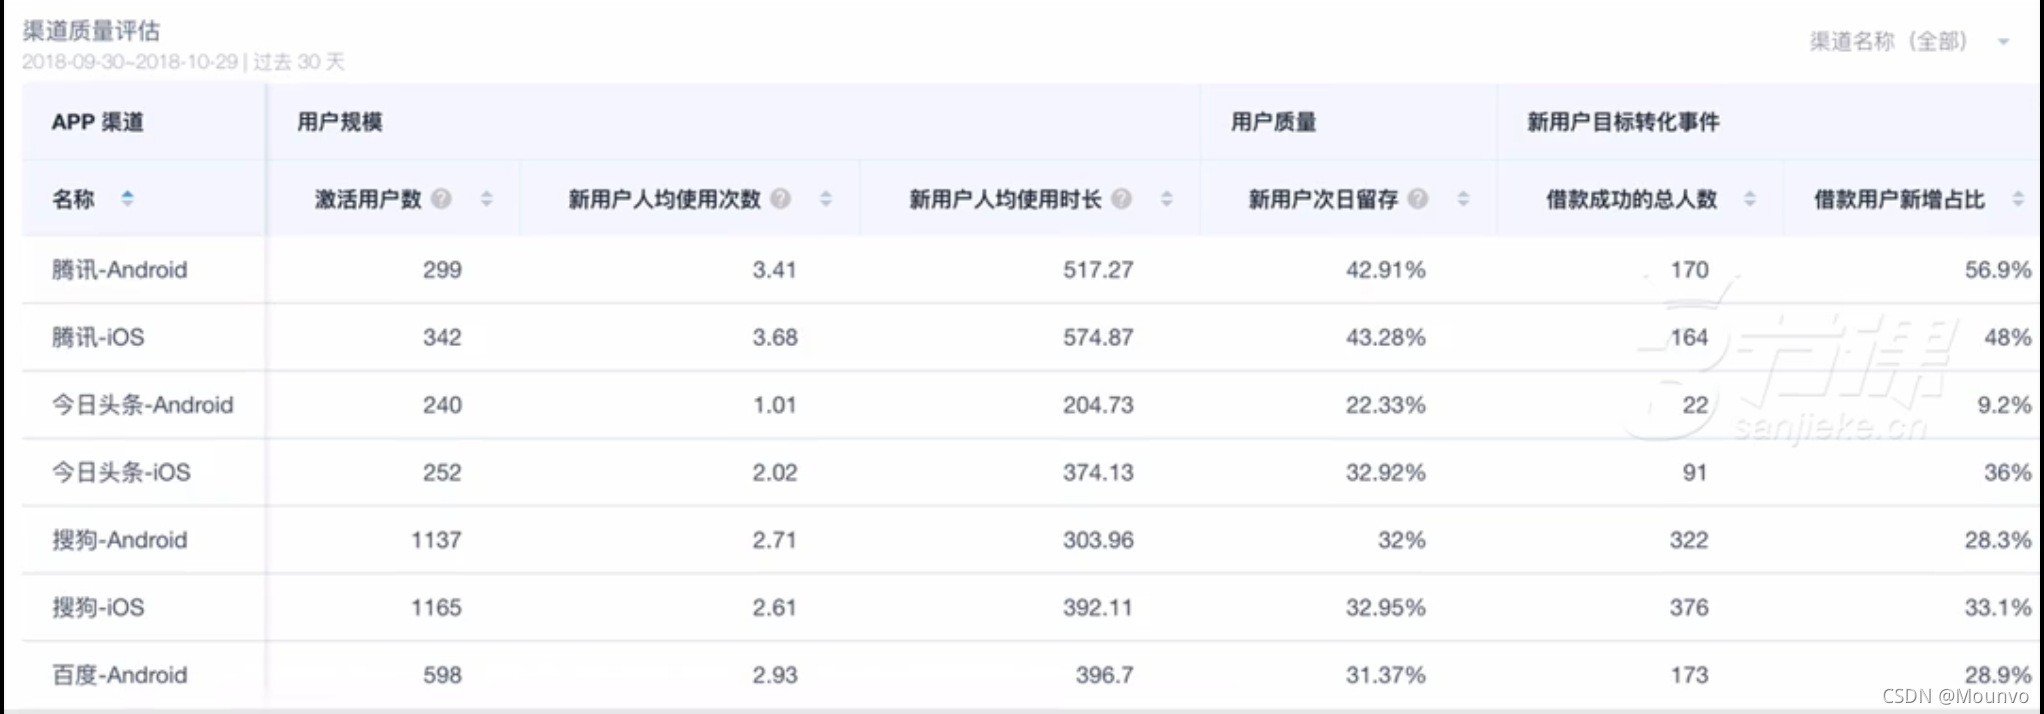Image resolution: width=2044 pixels, height=714 pixels.
Task: Click retention value 22.33%
Action: point(1385,405)
